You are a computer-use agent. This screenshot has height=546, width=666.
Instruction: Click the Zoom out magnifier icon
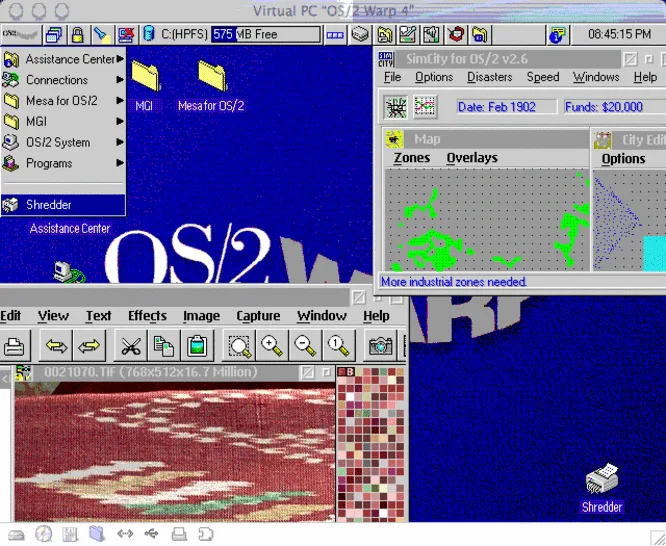[x=305, y=346]
